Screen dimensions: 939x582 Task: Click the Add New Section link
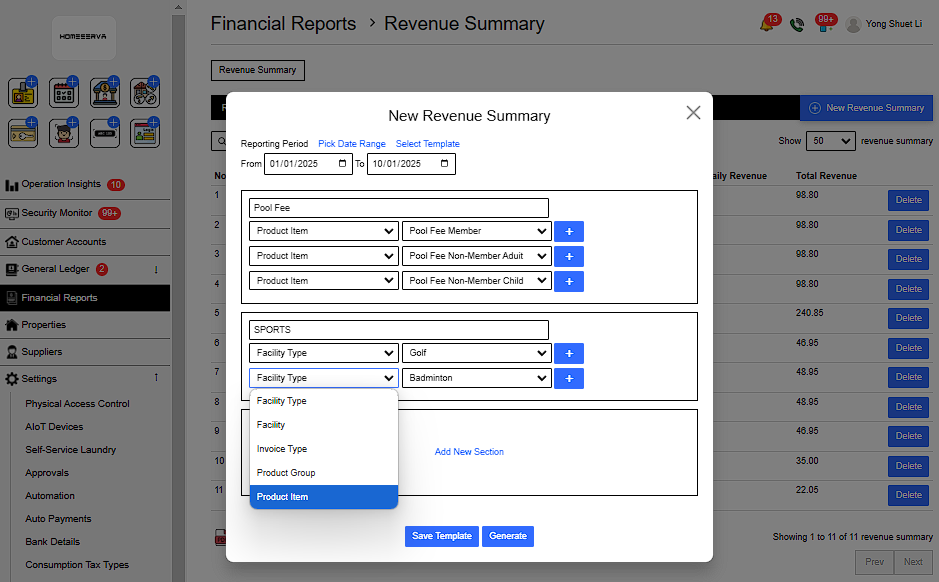469,452
